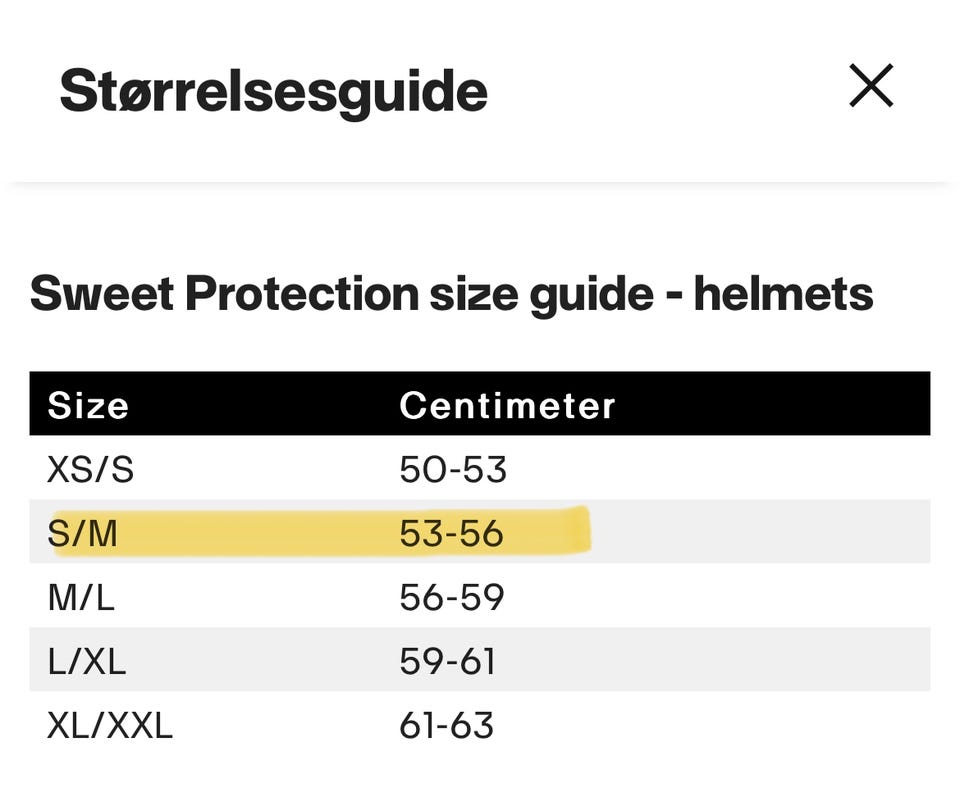This screenshot has width=960, height=811.
Task: Click the 61-63 centimeter value
Action: tap(446, 725)
